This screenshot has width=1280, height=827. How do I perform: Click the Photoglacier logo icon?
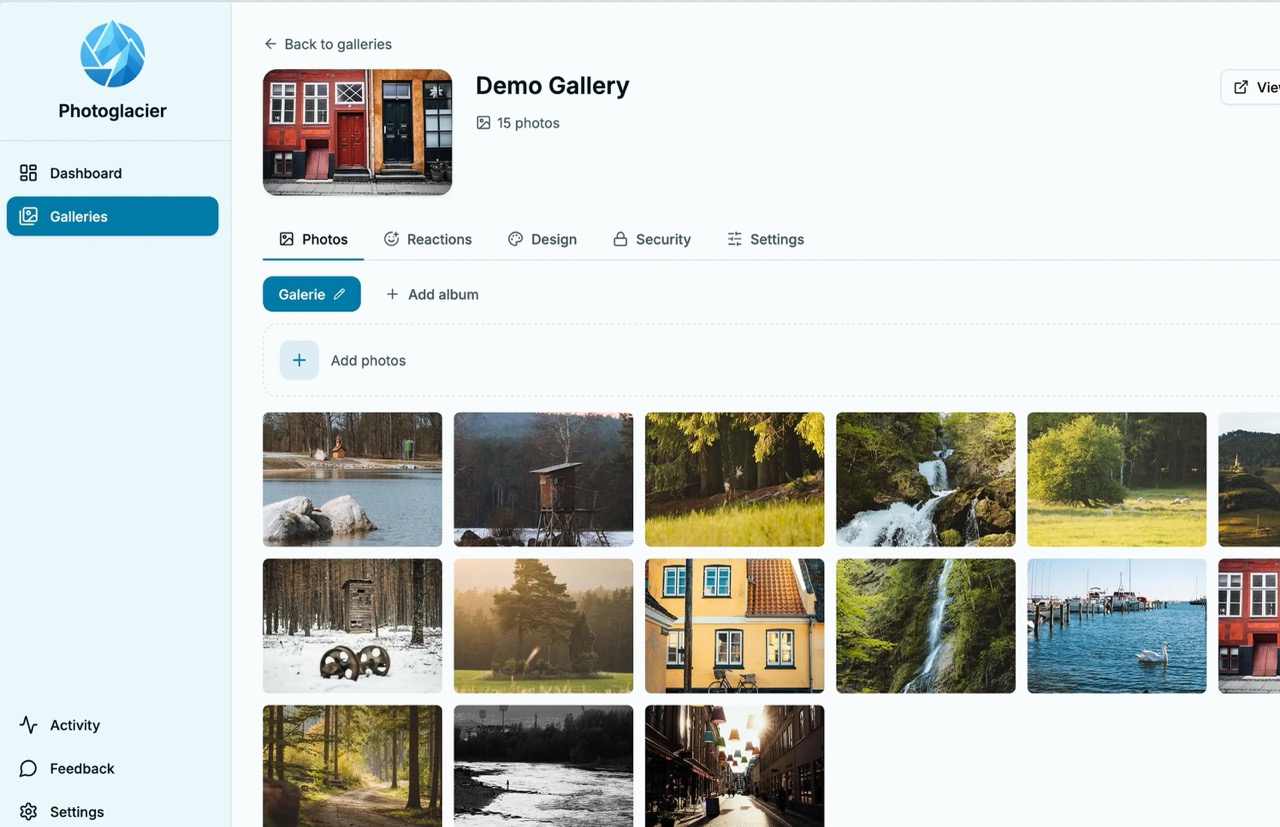coord(112,53)
